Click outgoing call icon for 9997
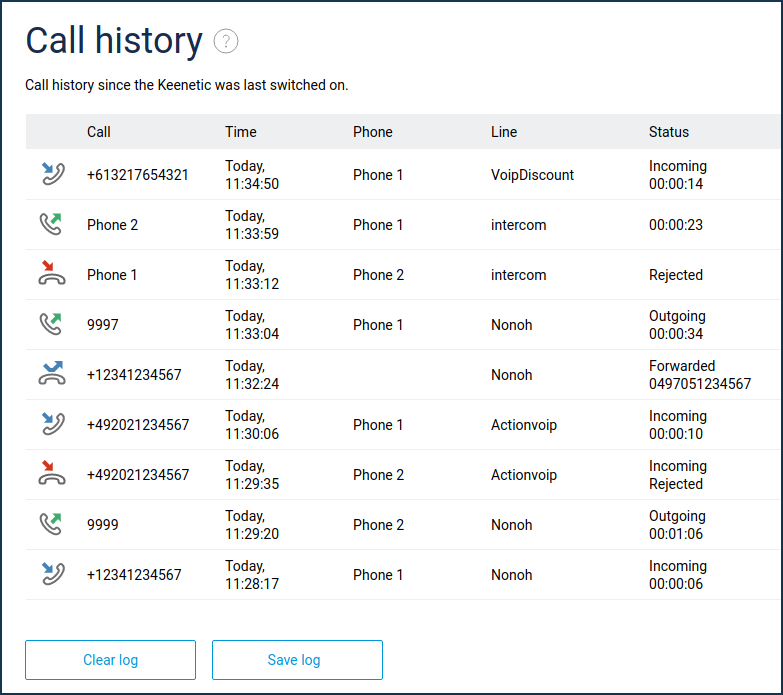 tap(52, 324)
